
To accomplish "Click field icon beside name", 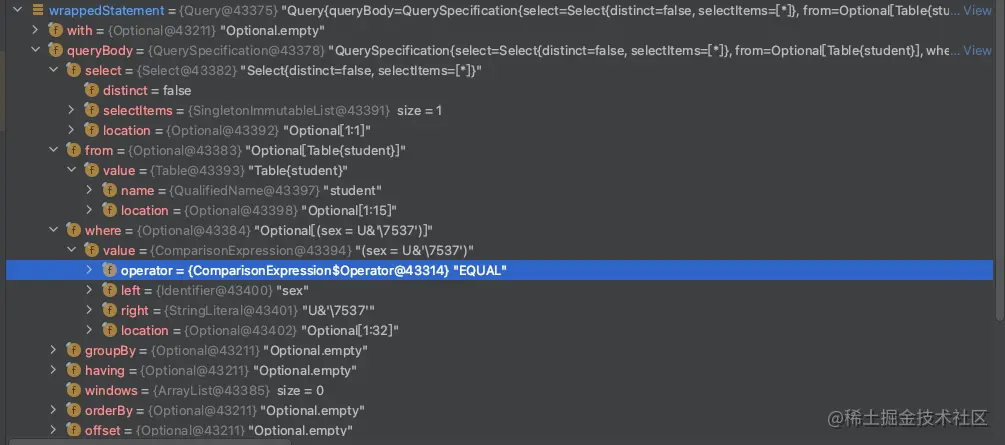I will 110,190.
